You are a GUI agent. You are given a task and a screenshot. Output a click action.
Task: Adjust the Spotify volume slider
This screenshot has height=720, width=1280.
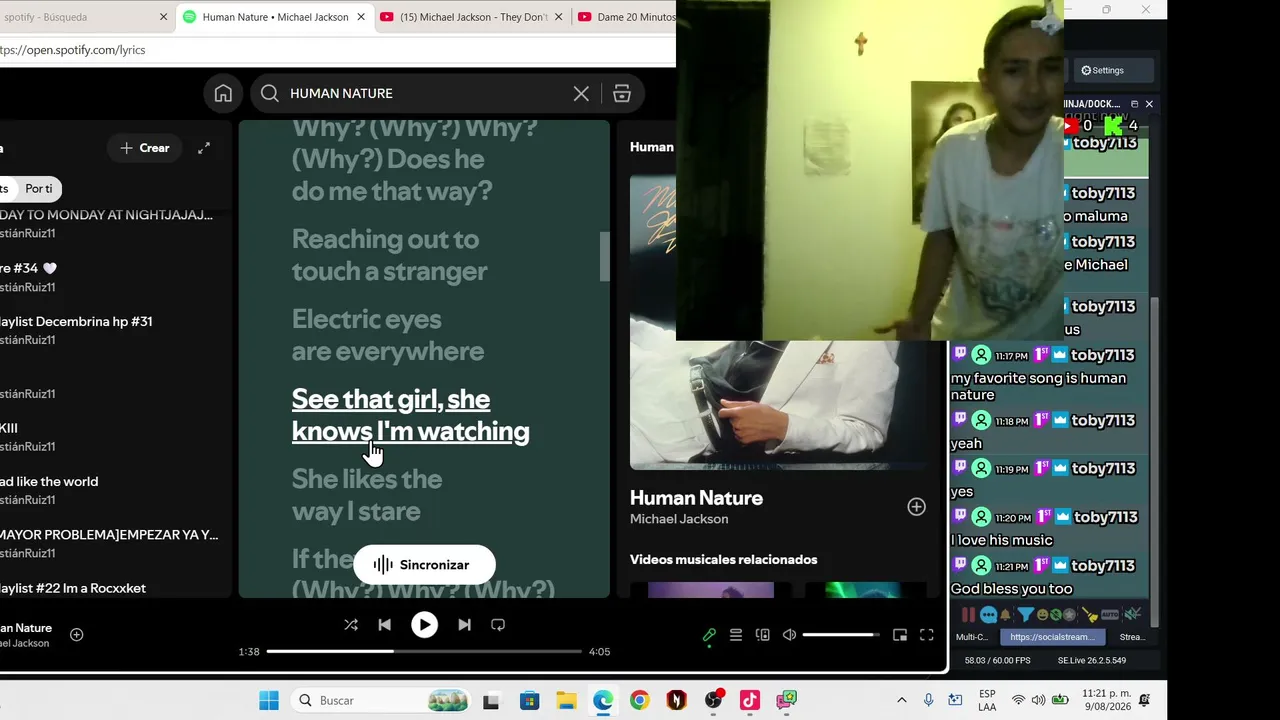840,635
